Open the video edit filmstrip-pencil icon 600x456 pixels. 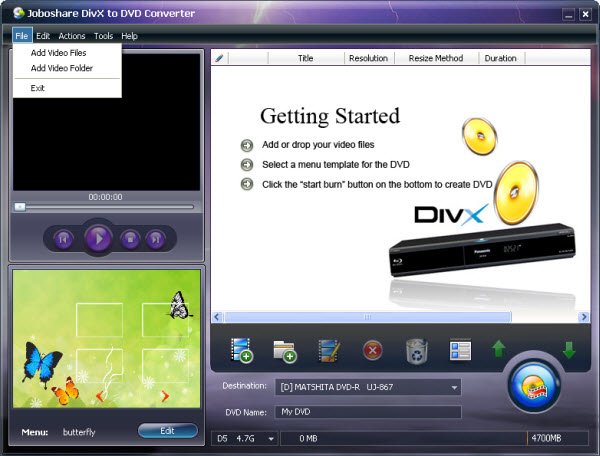(329, 351)
